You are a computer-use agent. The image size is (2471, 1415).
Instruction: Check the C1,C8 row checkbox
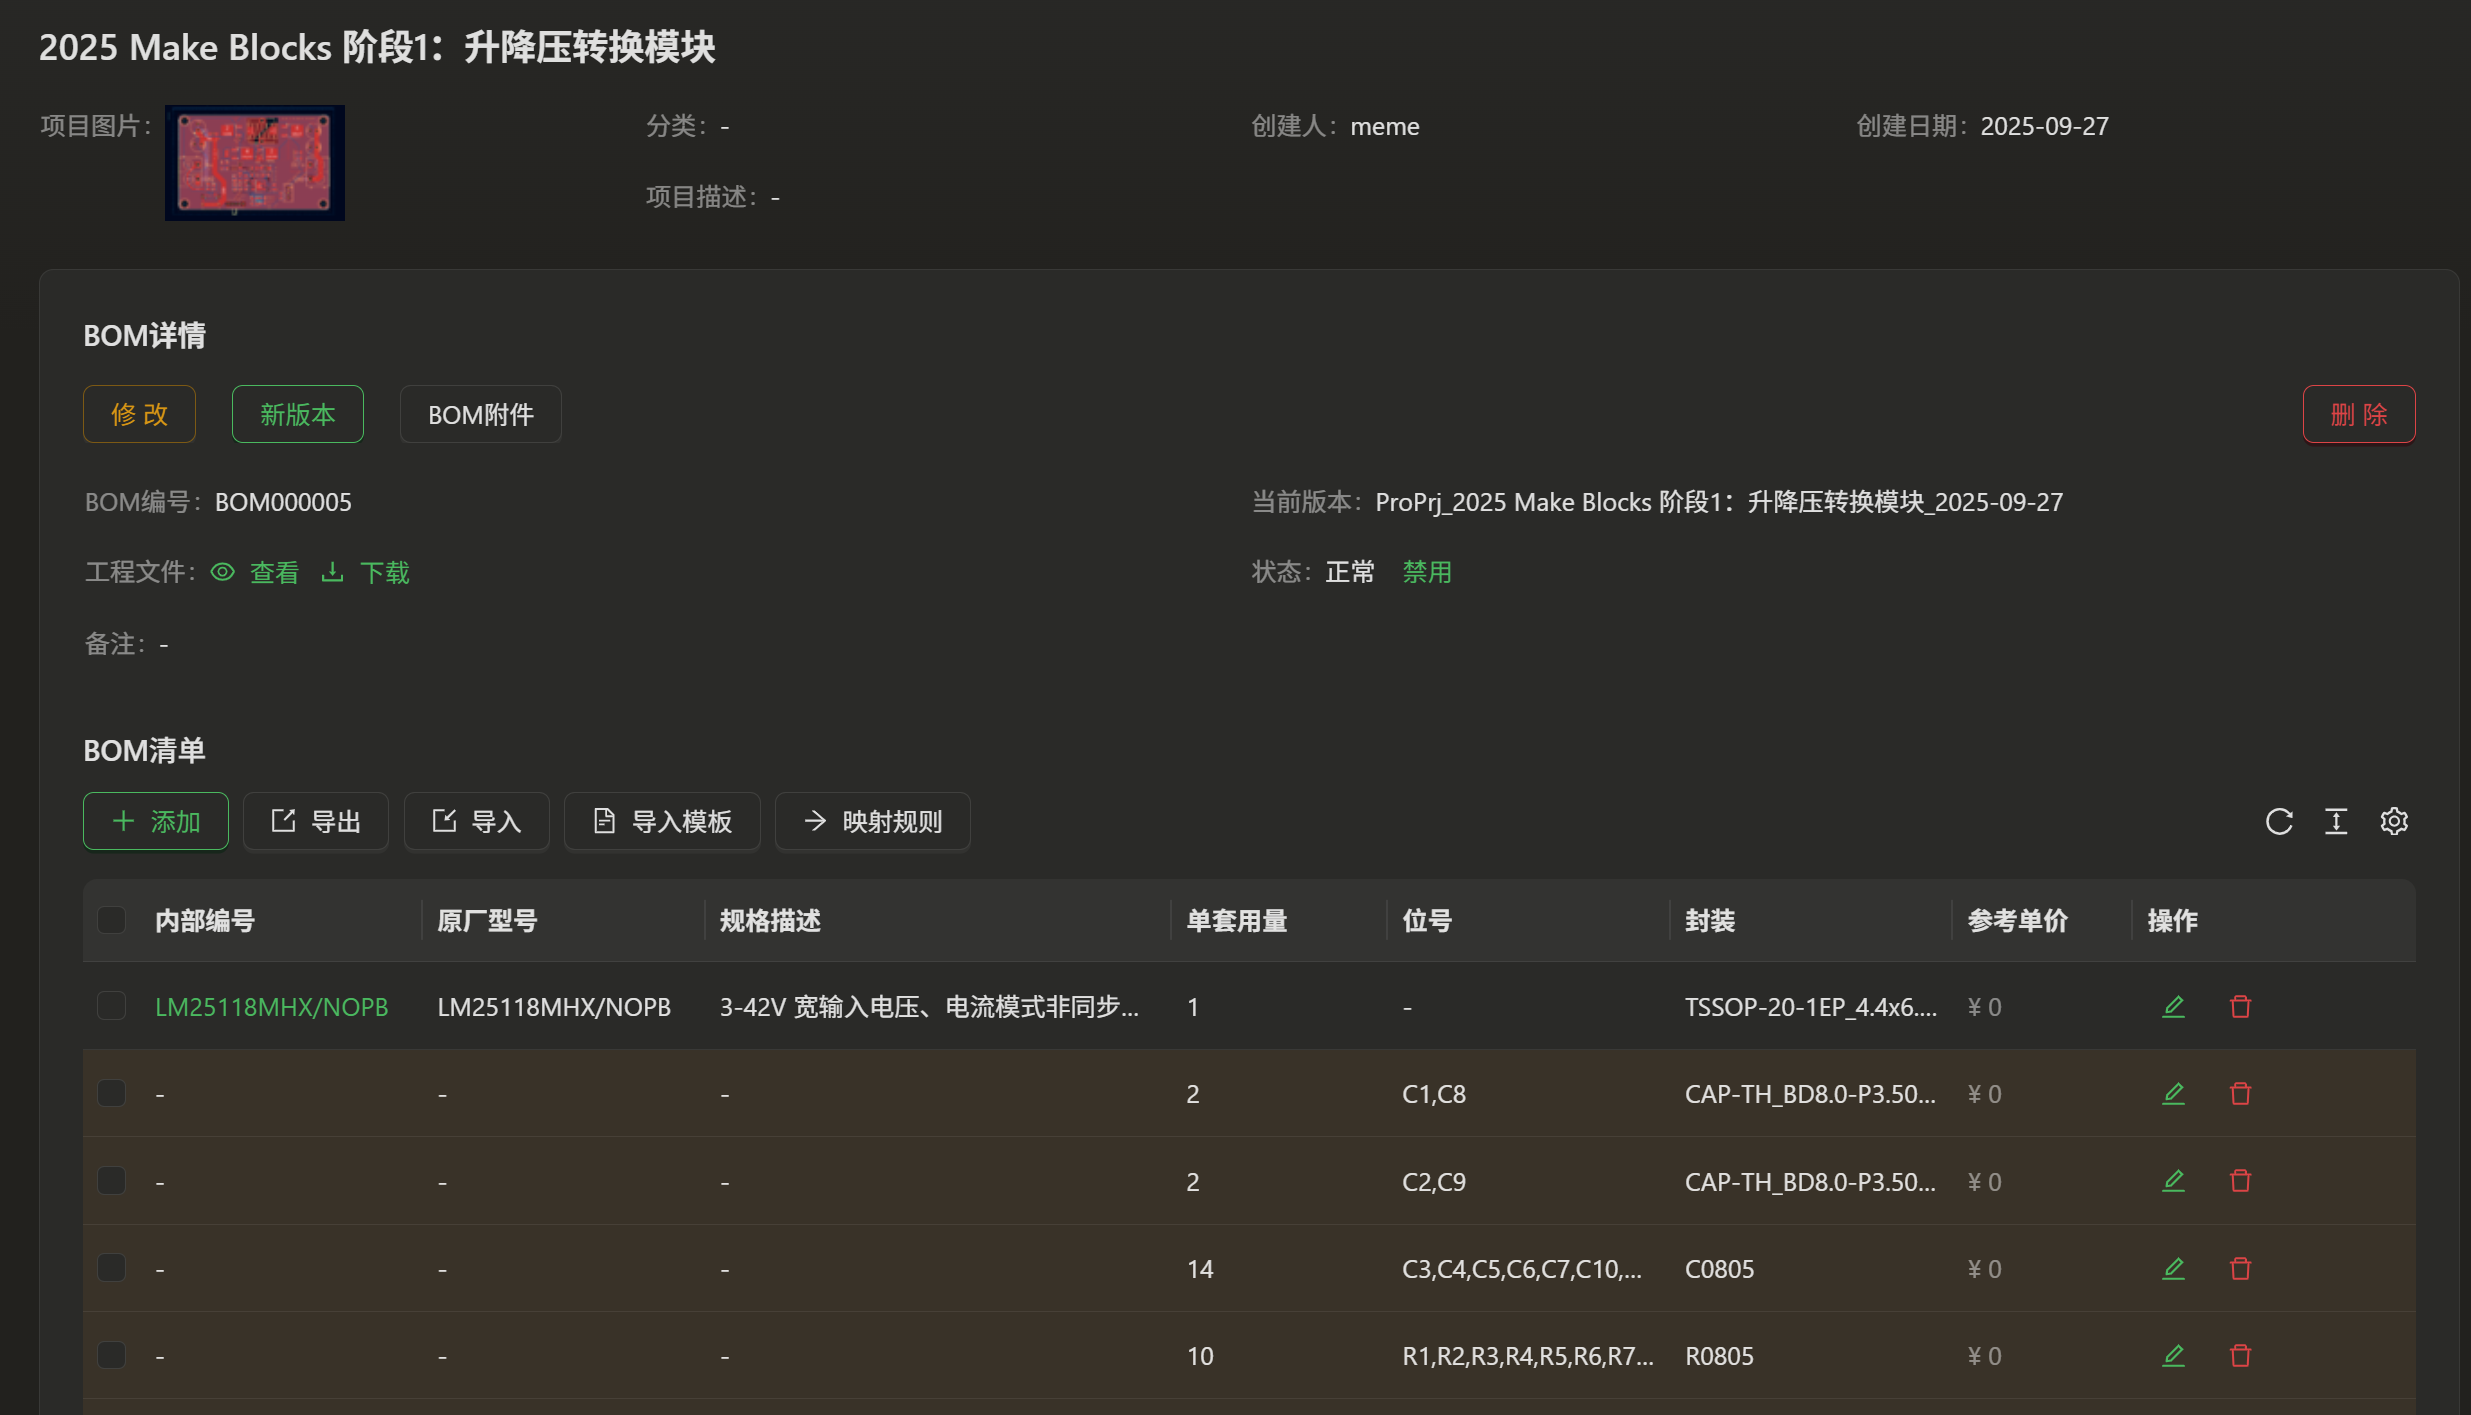coord(111,1093)
